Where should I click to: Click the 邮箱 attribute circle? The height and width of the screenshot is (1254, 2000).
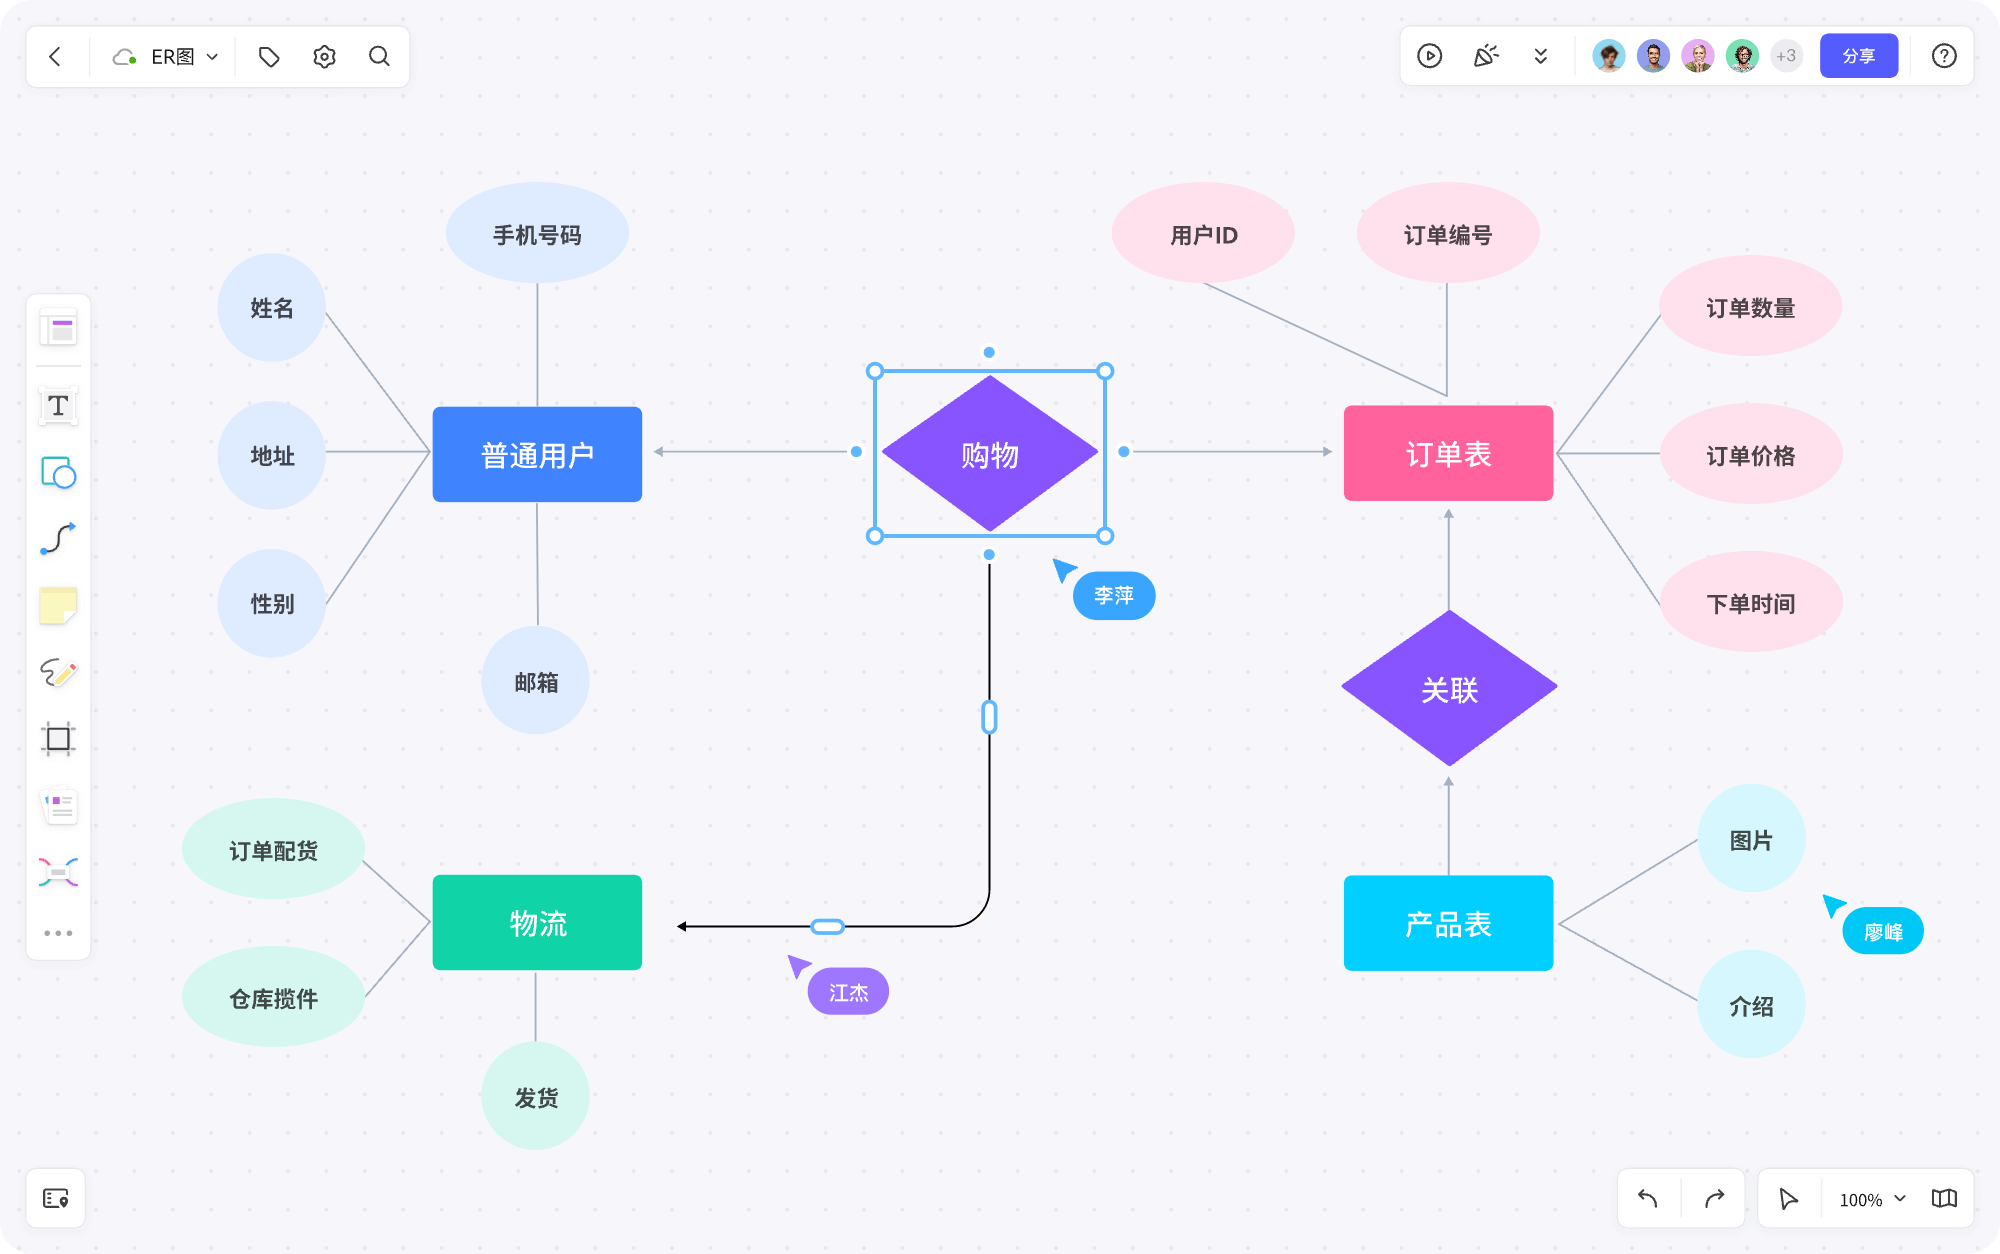[536, 681]
